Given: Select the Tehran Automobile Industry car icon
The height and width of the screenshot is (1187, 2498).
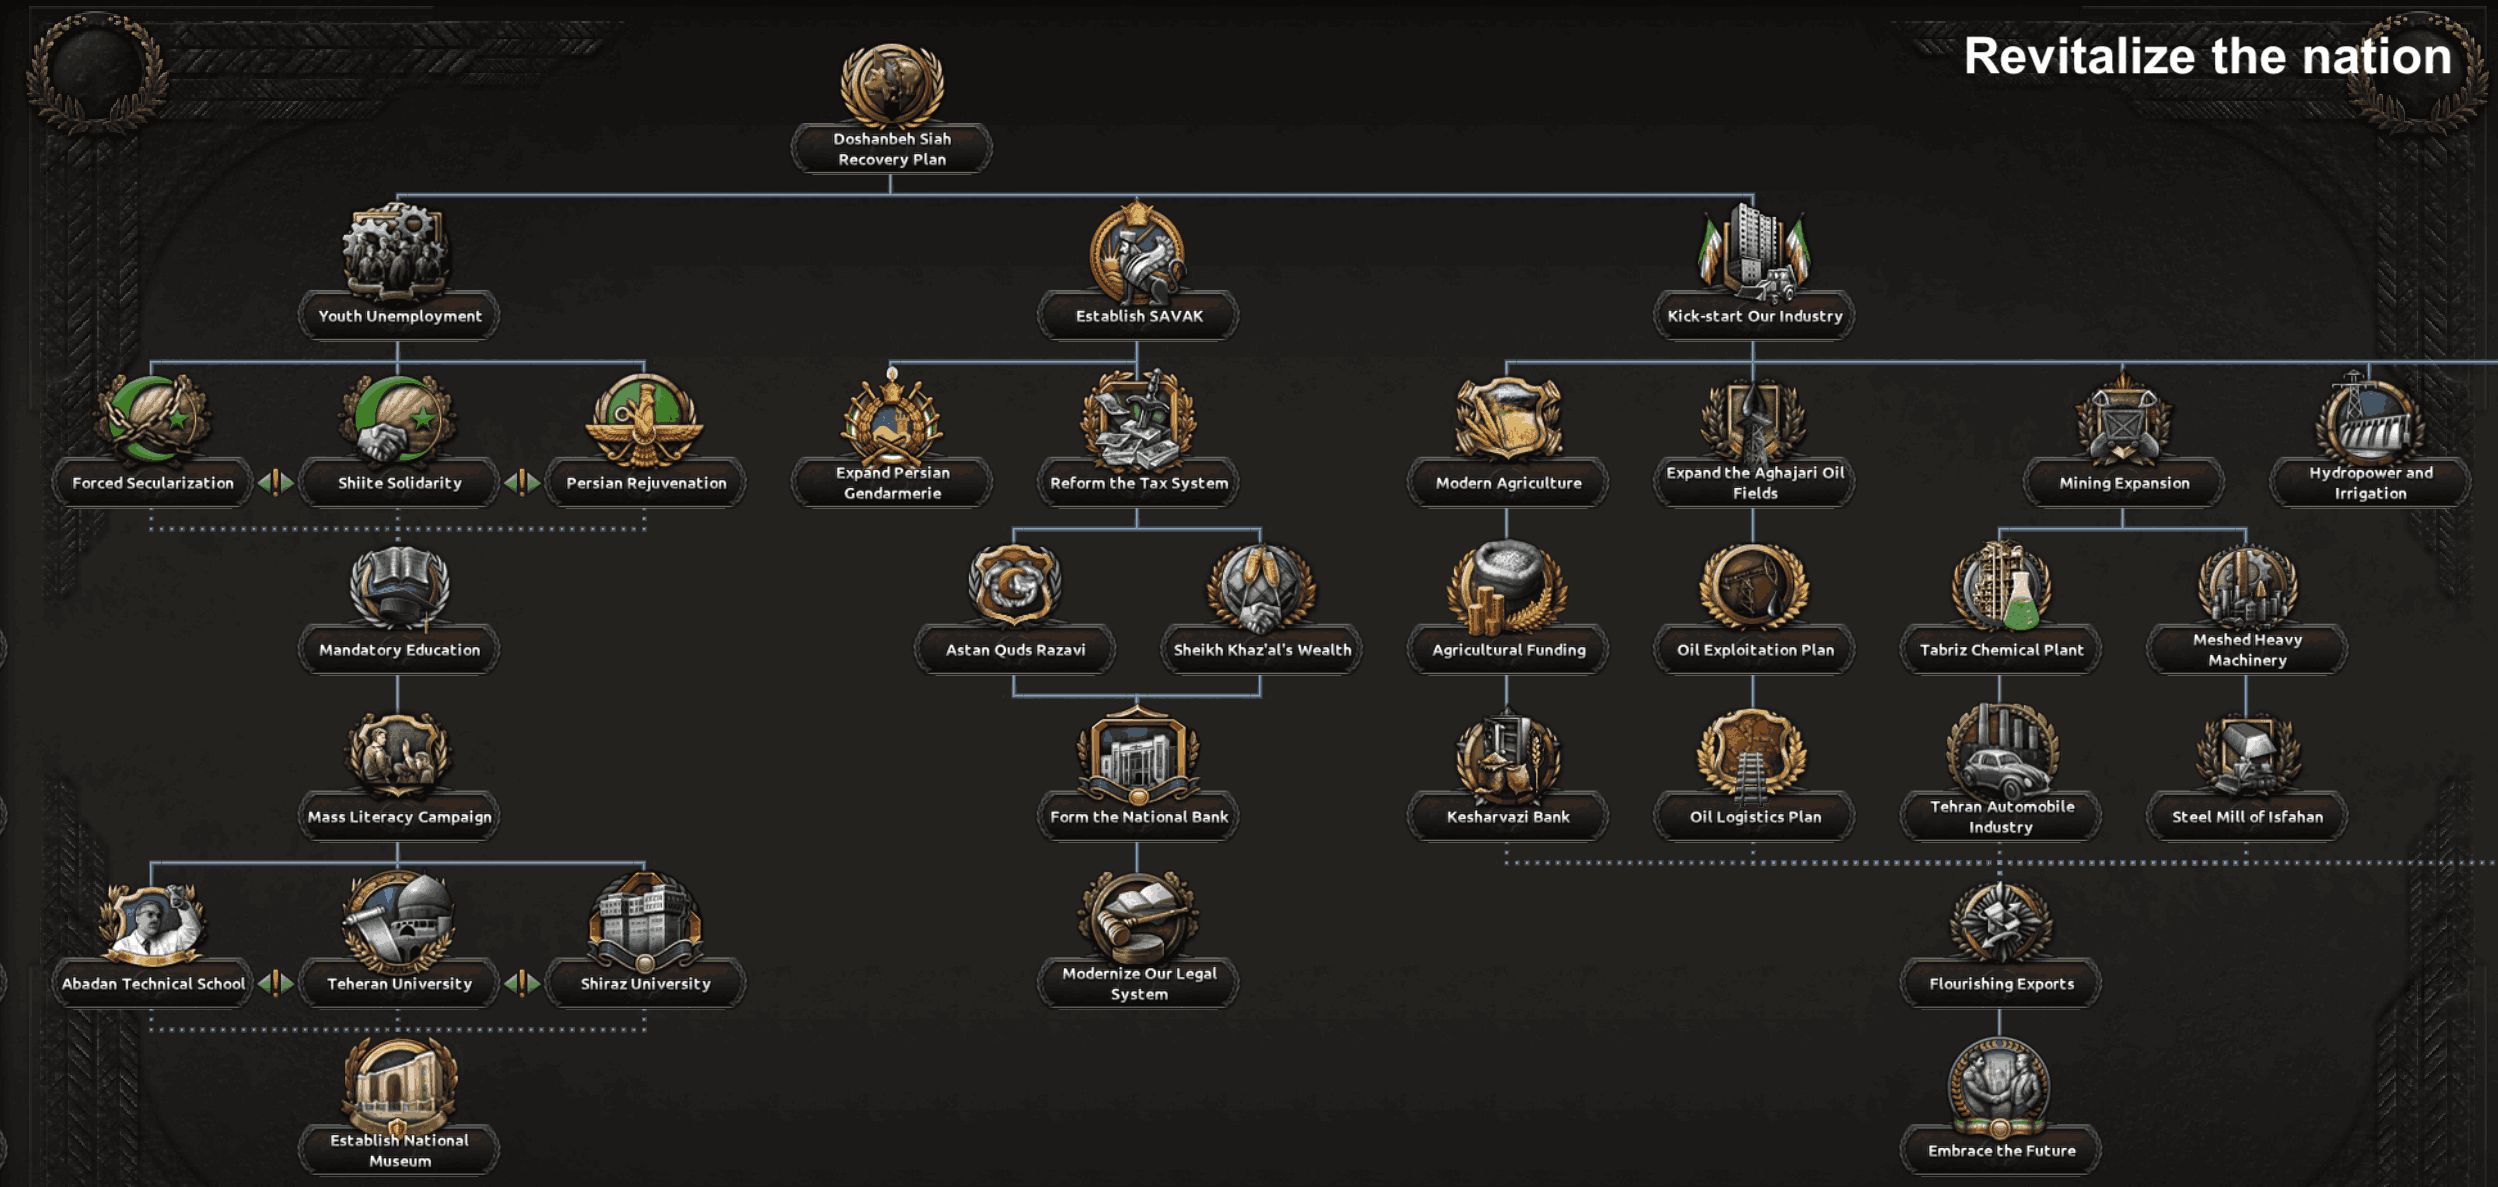Looking at the screenshot, I should (2000, 750).
